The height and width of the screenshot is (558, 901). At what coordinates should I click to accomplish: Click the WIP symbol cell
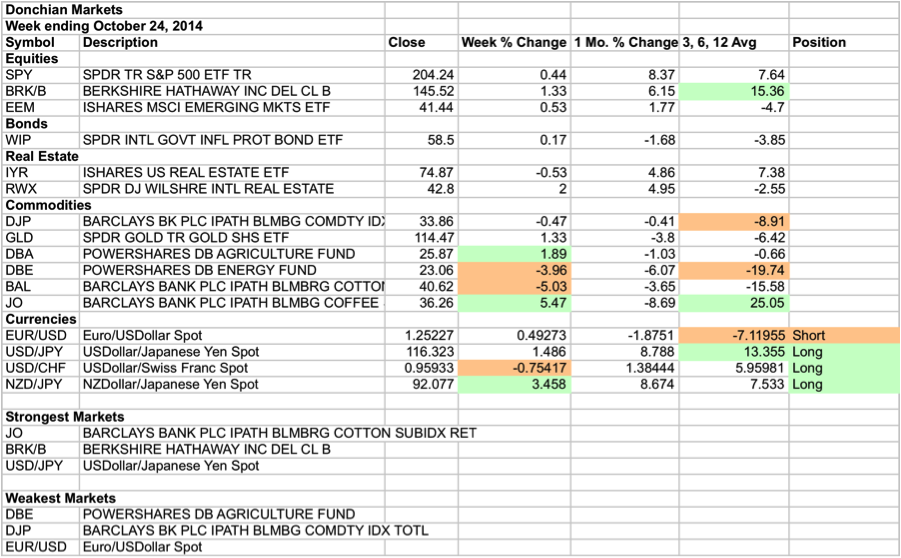[41, 140]
